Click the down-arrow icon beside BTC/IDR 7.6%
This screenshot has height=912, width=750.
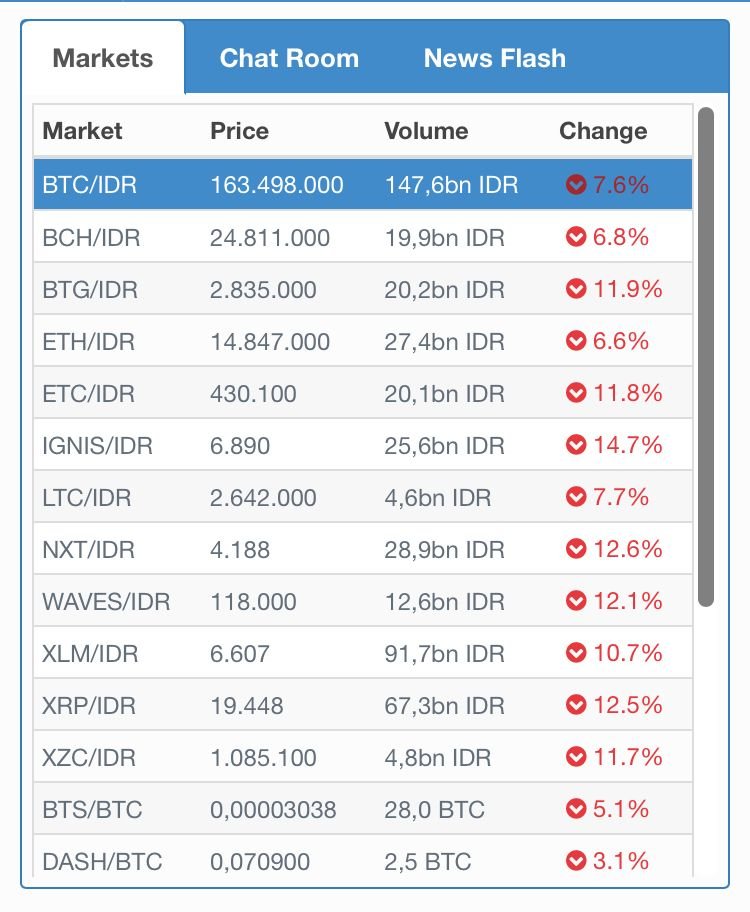tap(575, 185)
